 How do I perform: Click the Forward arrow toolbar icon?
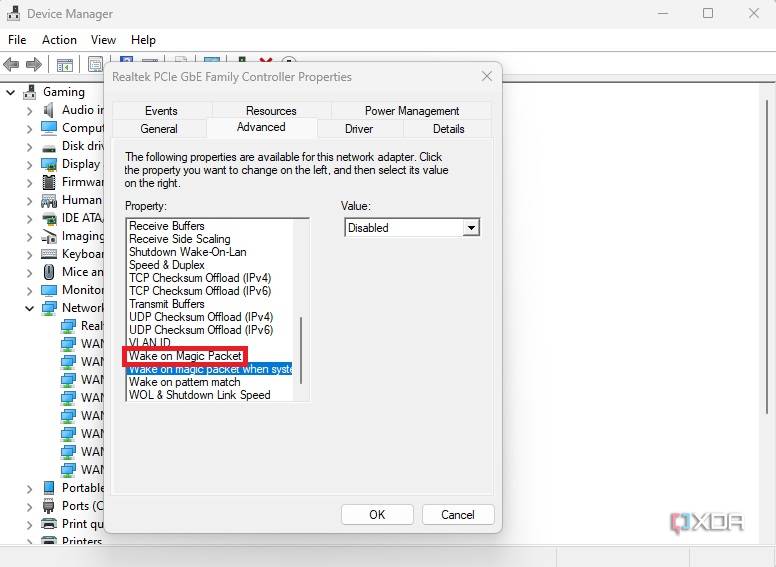pyautogui.click(x=34, y=64)
